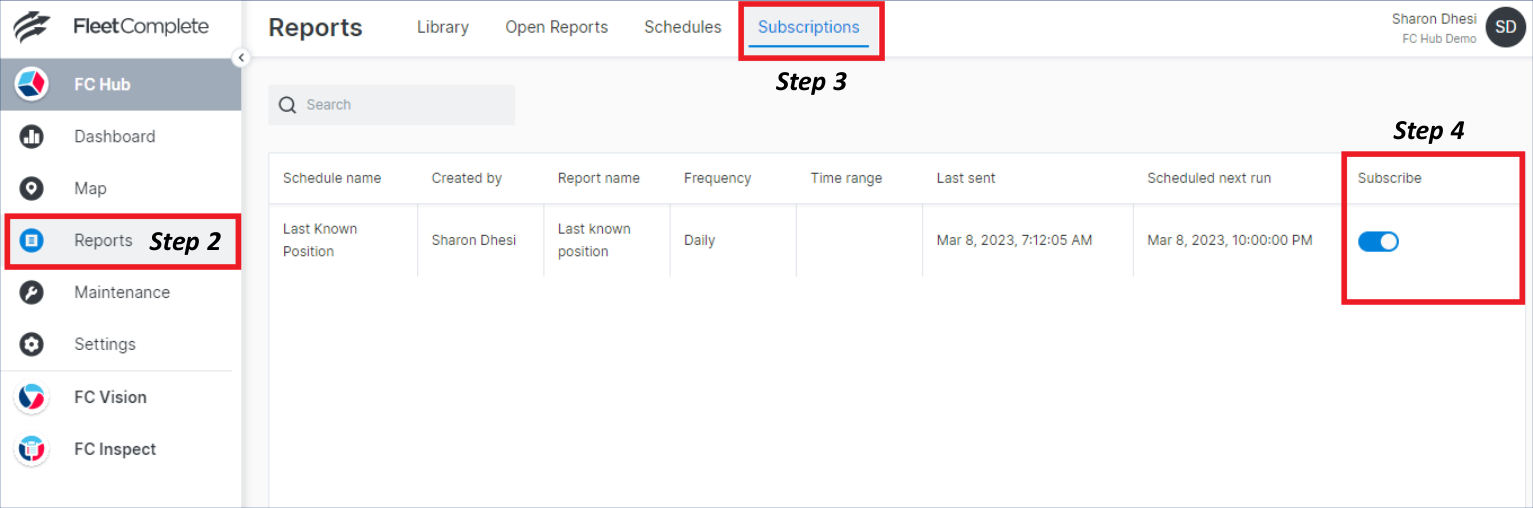The image size is (1533, 508).
Task: Click the FC Inspect icon
Action: (x=32, y=449)
